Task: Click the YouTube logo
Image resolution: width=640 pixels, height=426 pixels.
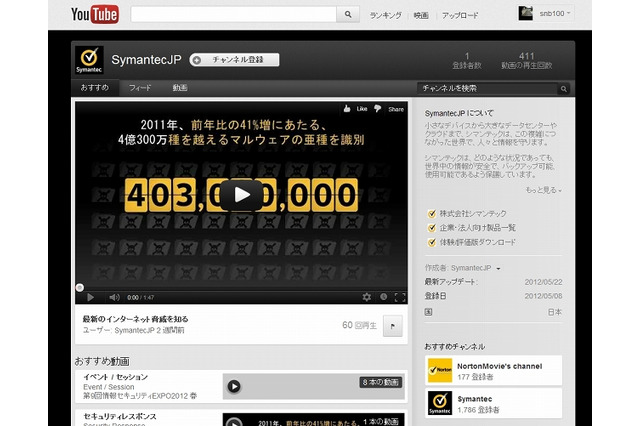Action: [95, 15]
